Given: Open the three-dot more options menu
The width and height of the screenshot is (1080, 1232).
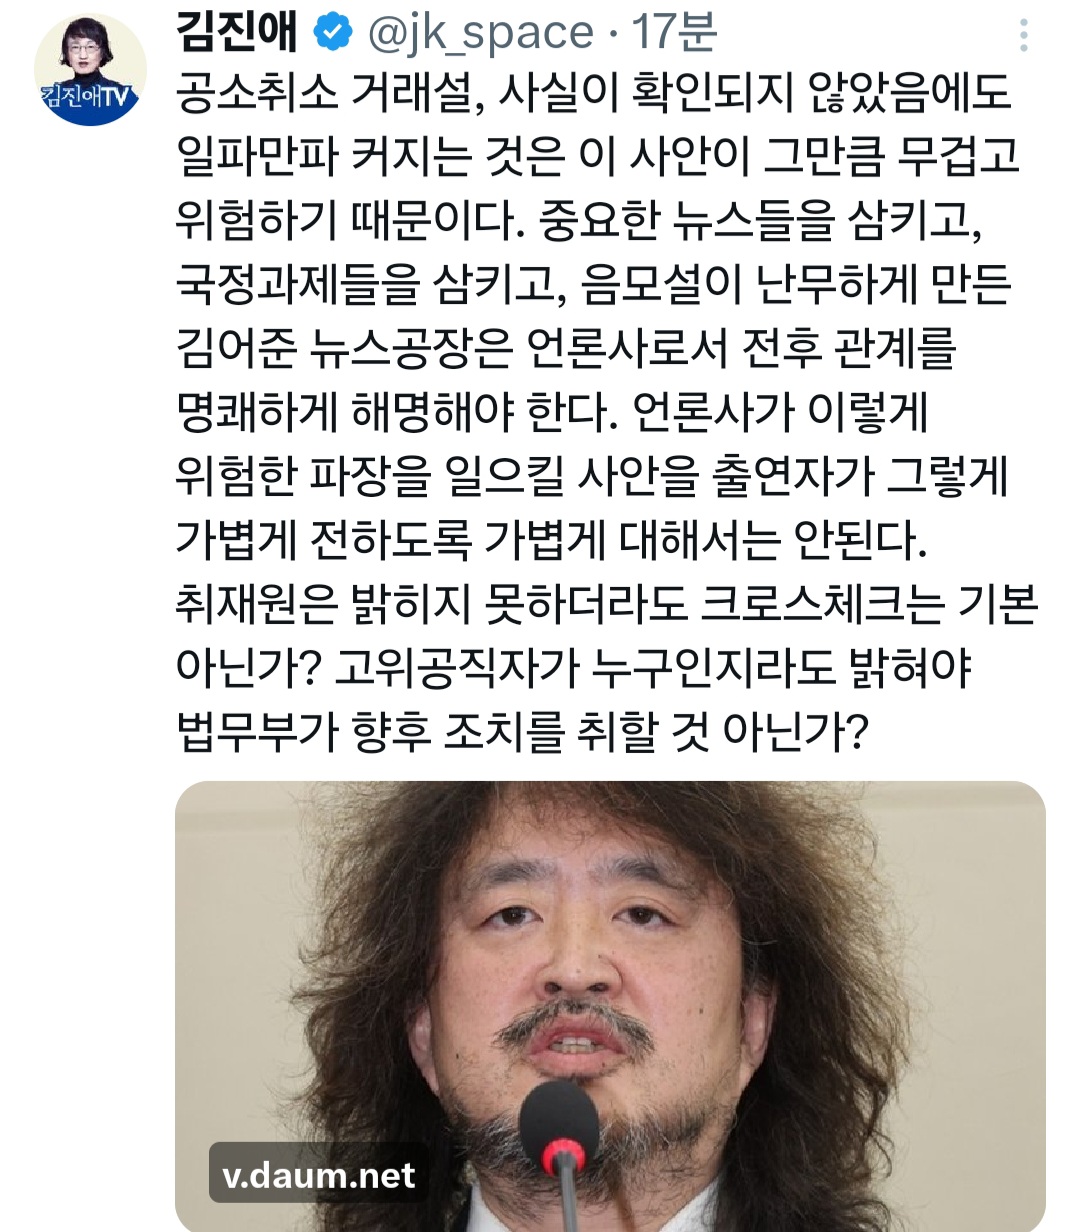Looking at the screenshot, I should tap(1023, 35).
